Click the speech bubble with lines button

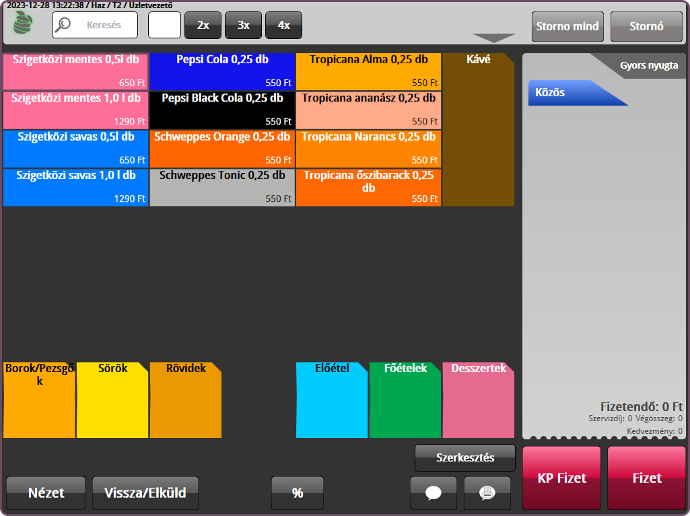(x=487, y=493)
